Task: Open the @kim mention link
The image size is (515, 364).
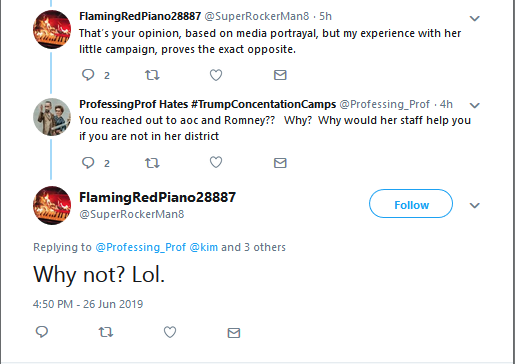Action: point(203,247)
